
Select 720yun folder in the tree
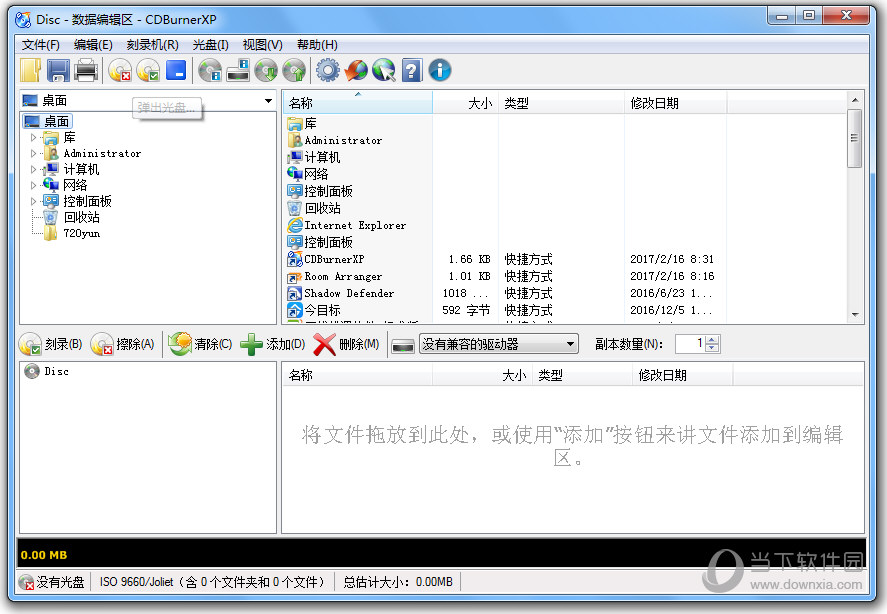[81, 233]
